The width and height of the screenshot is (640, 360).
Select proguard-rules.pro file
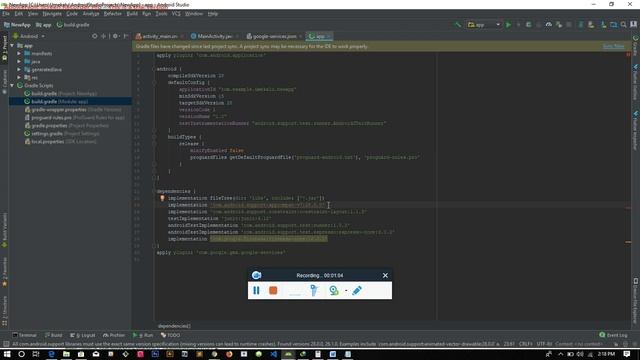pos(74,118)
